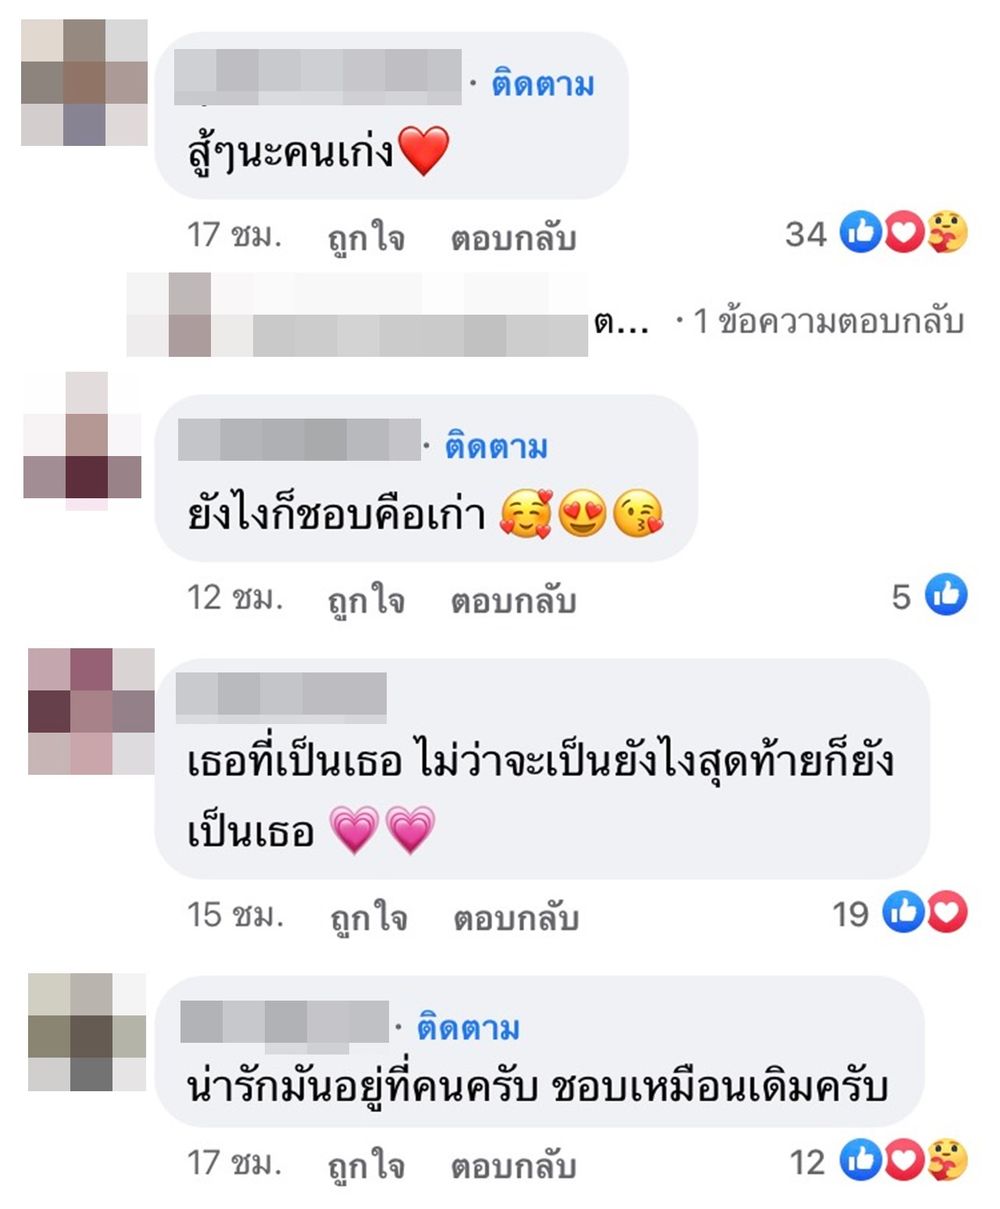Click ถูกใจ under the 17 ชม. first comment
The height and width of the screenshot is (1209, 1000).
(366, 239)
